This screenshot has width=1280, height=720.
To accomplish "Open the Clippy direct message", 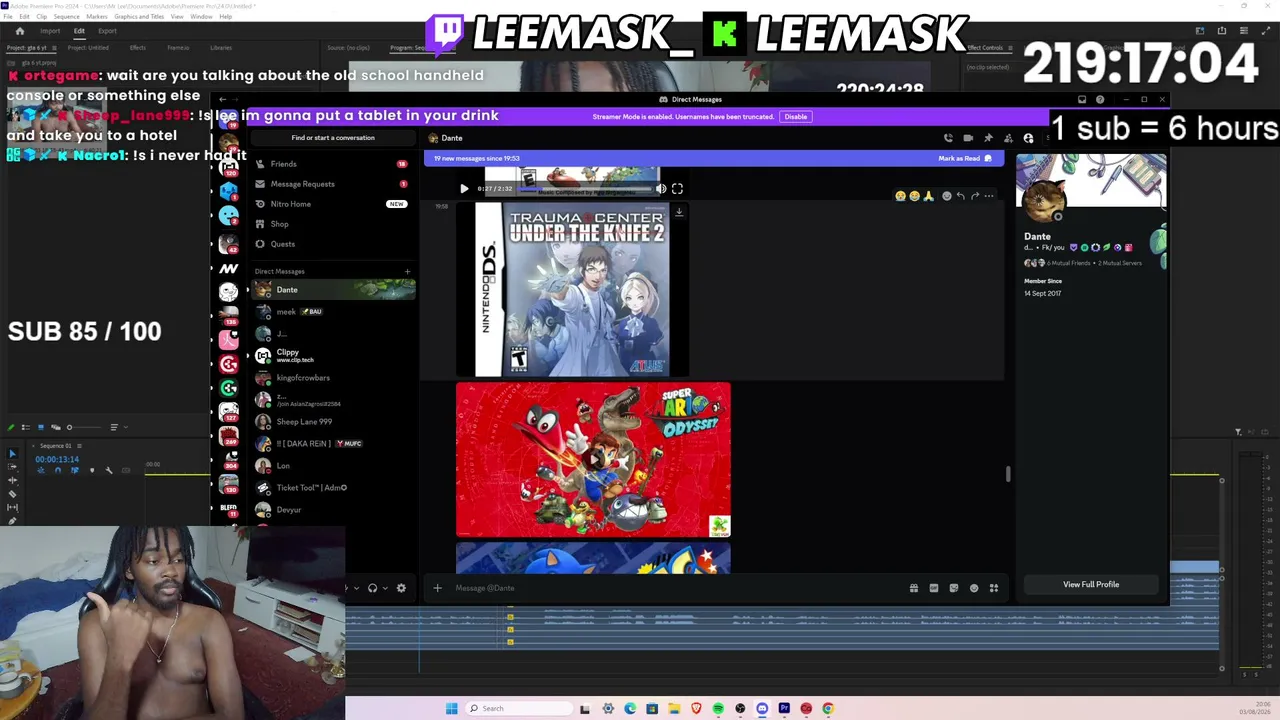I will [333, 355].
